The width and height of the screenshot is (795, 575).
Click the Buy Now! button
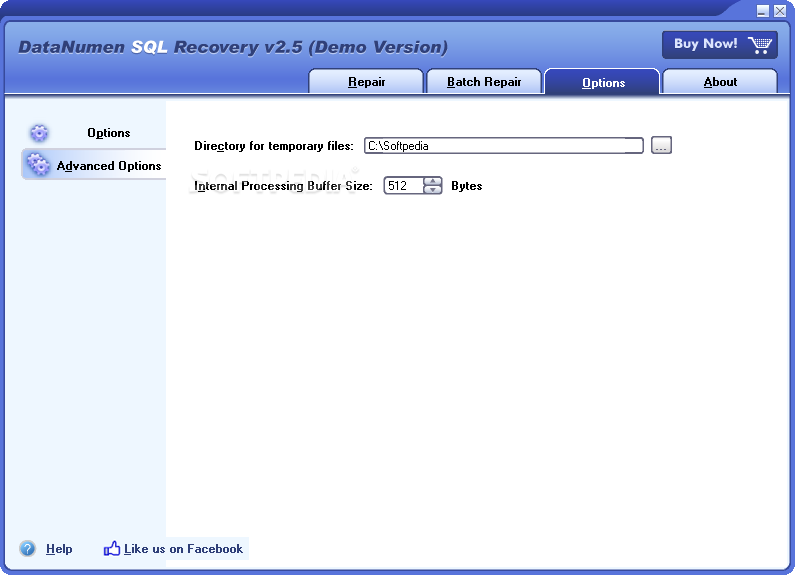pos(719,45)
